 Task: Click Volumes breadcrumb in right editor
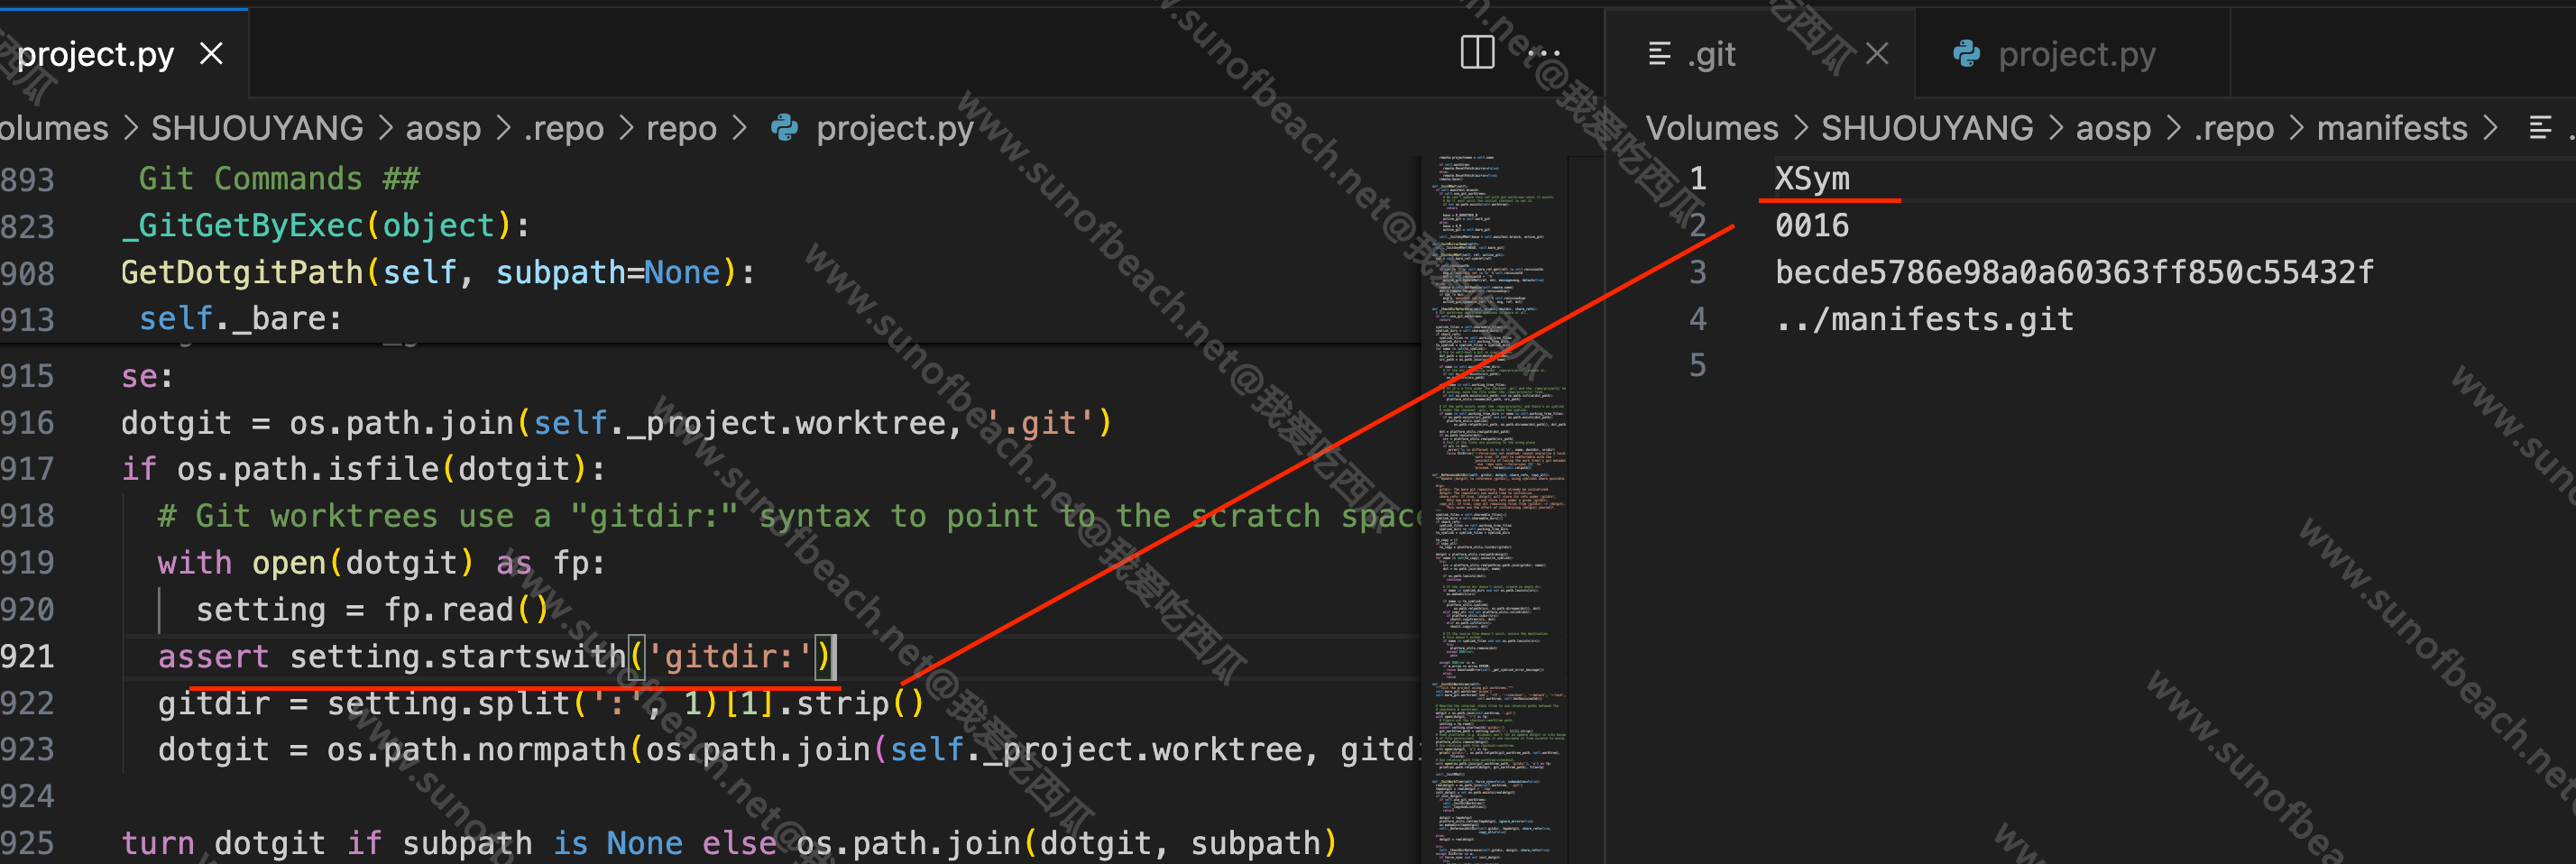pos(1711,128)
